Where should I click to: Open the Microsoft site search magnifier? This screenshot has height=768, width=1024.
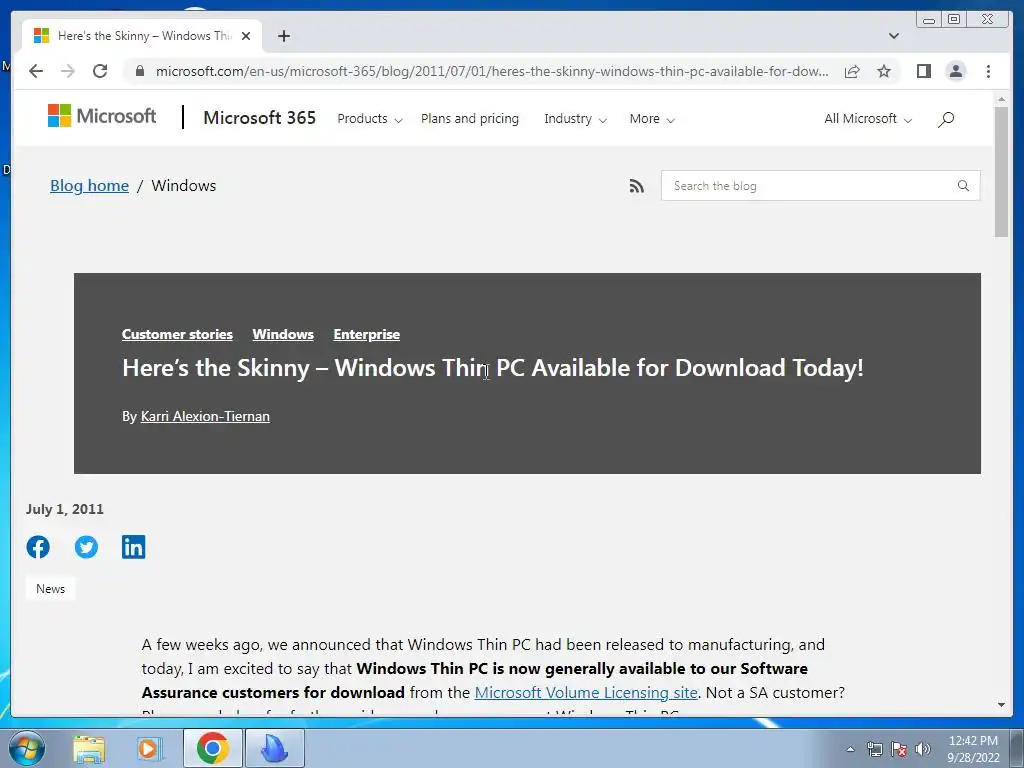click(x=946, y=119)
